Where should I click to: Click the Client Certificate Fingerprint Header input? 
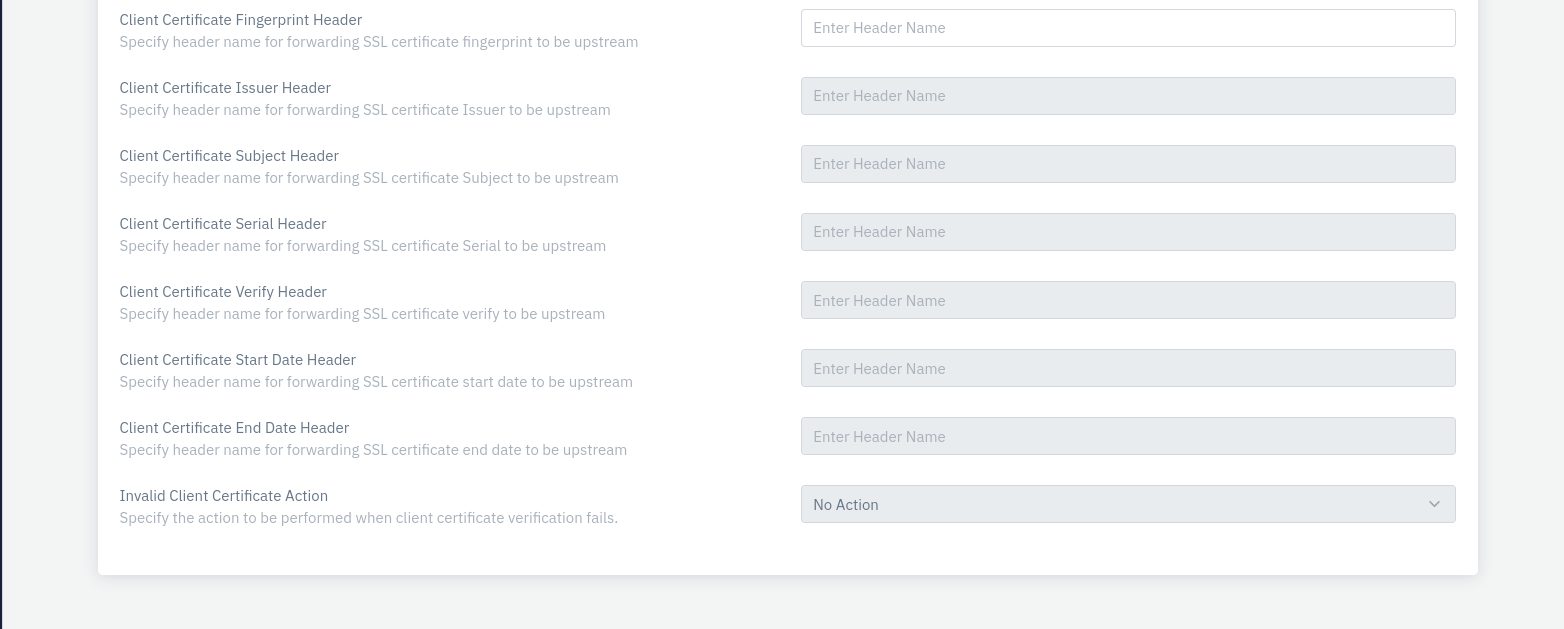pyautogui.click(x=1127, y=28)
